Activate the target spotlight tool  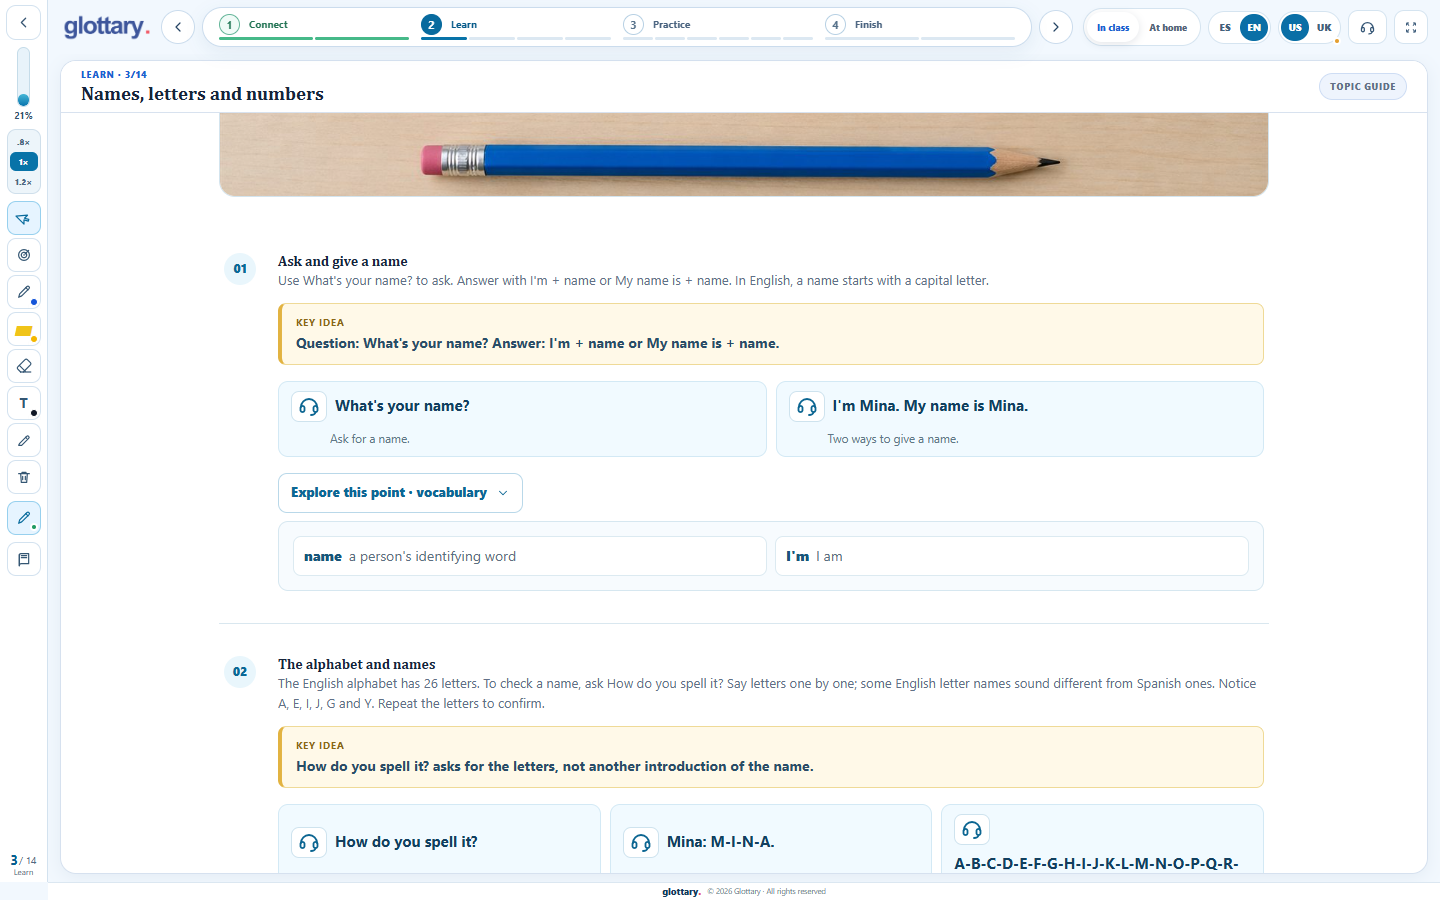point(24,255)
